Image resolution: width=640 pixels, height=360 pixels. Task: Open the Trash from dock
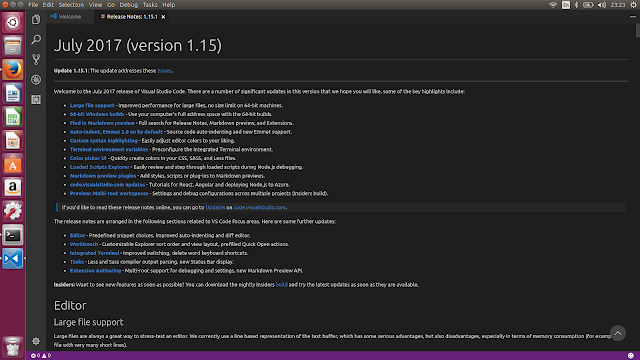tap(13, 347)
